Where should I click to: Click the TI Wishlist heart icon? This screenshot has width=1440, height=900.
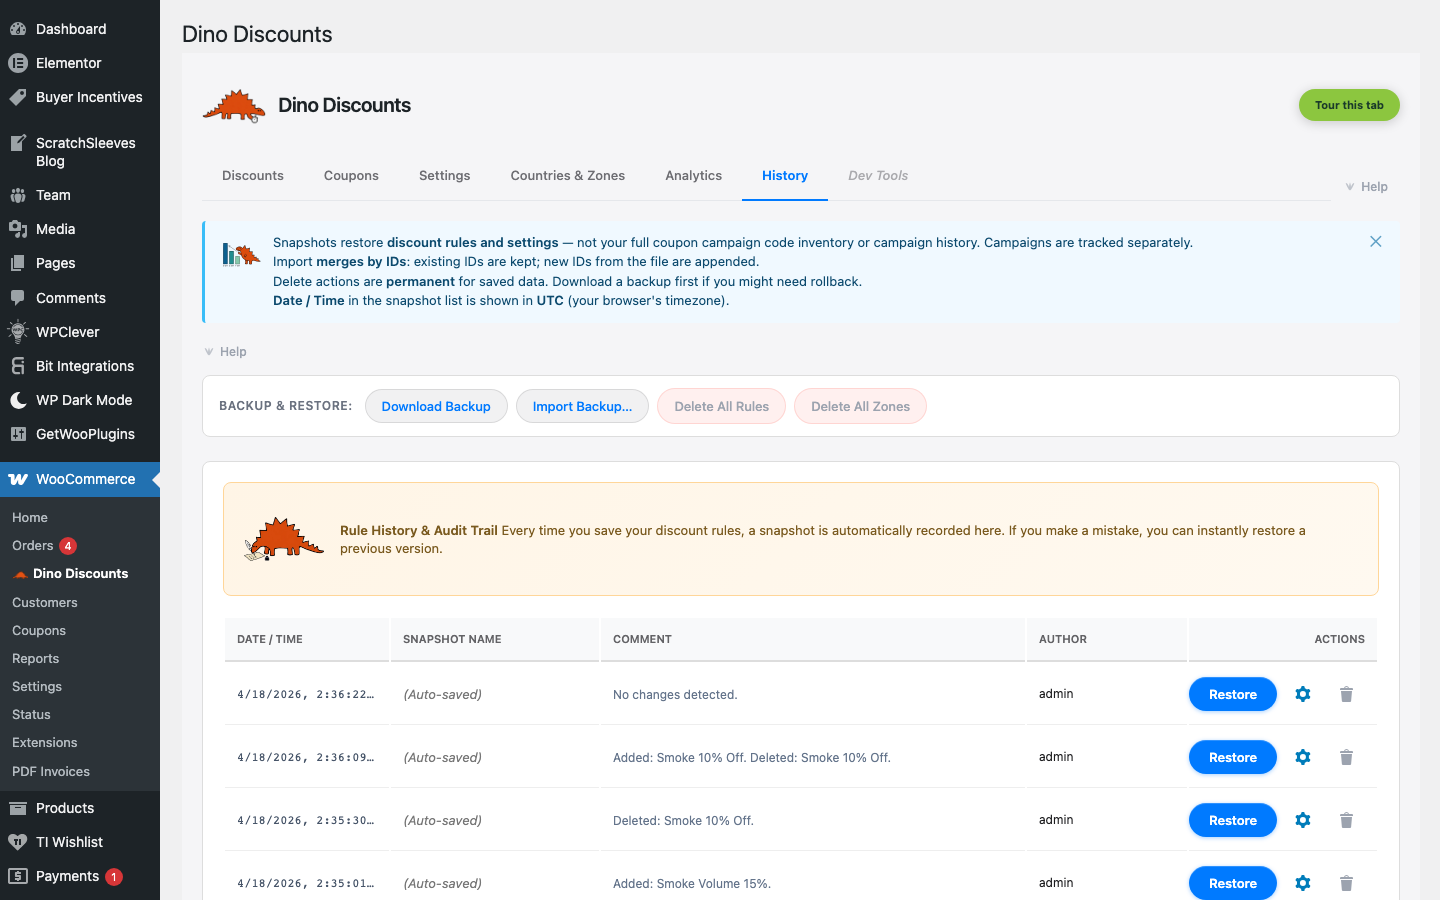tap(18, 842)
